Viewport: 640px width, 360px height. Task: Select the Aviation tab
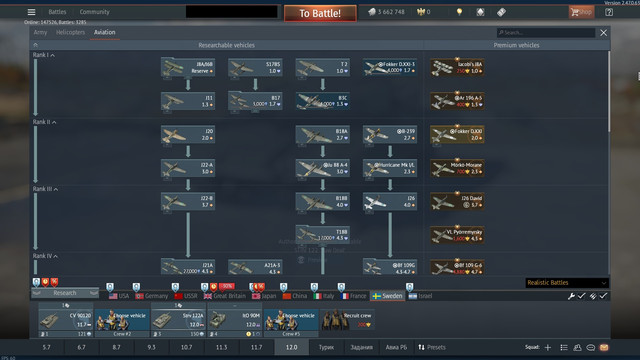click(x=104, y=32)
